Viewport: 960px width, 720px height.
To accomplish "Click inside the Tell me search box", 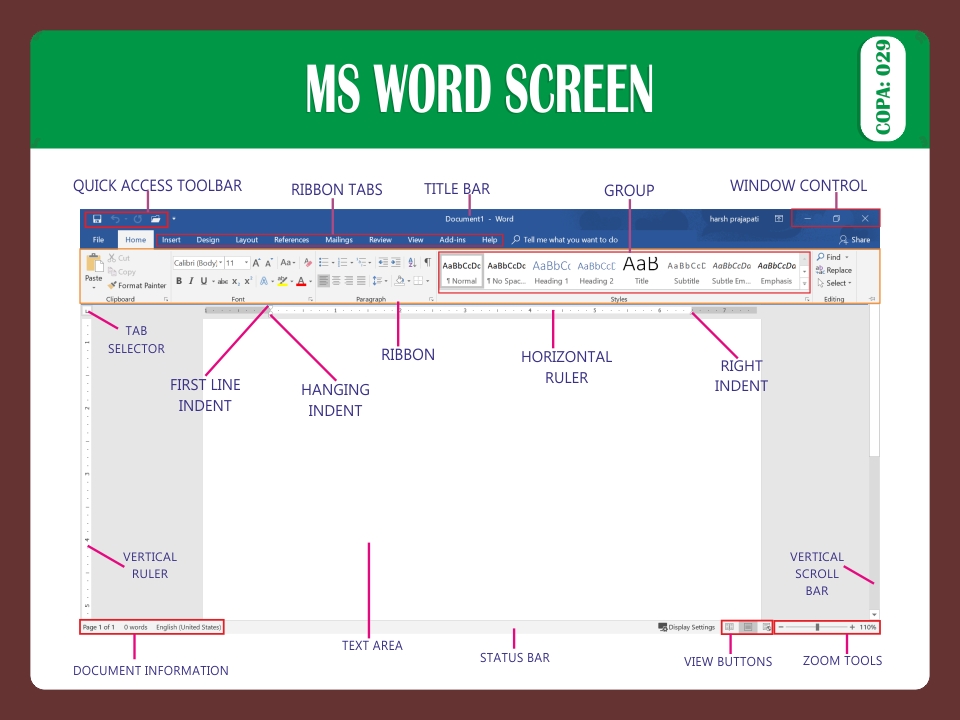I will click(565, 239).
